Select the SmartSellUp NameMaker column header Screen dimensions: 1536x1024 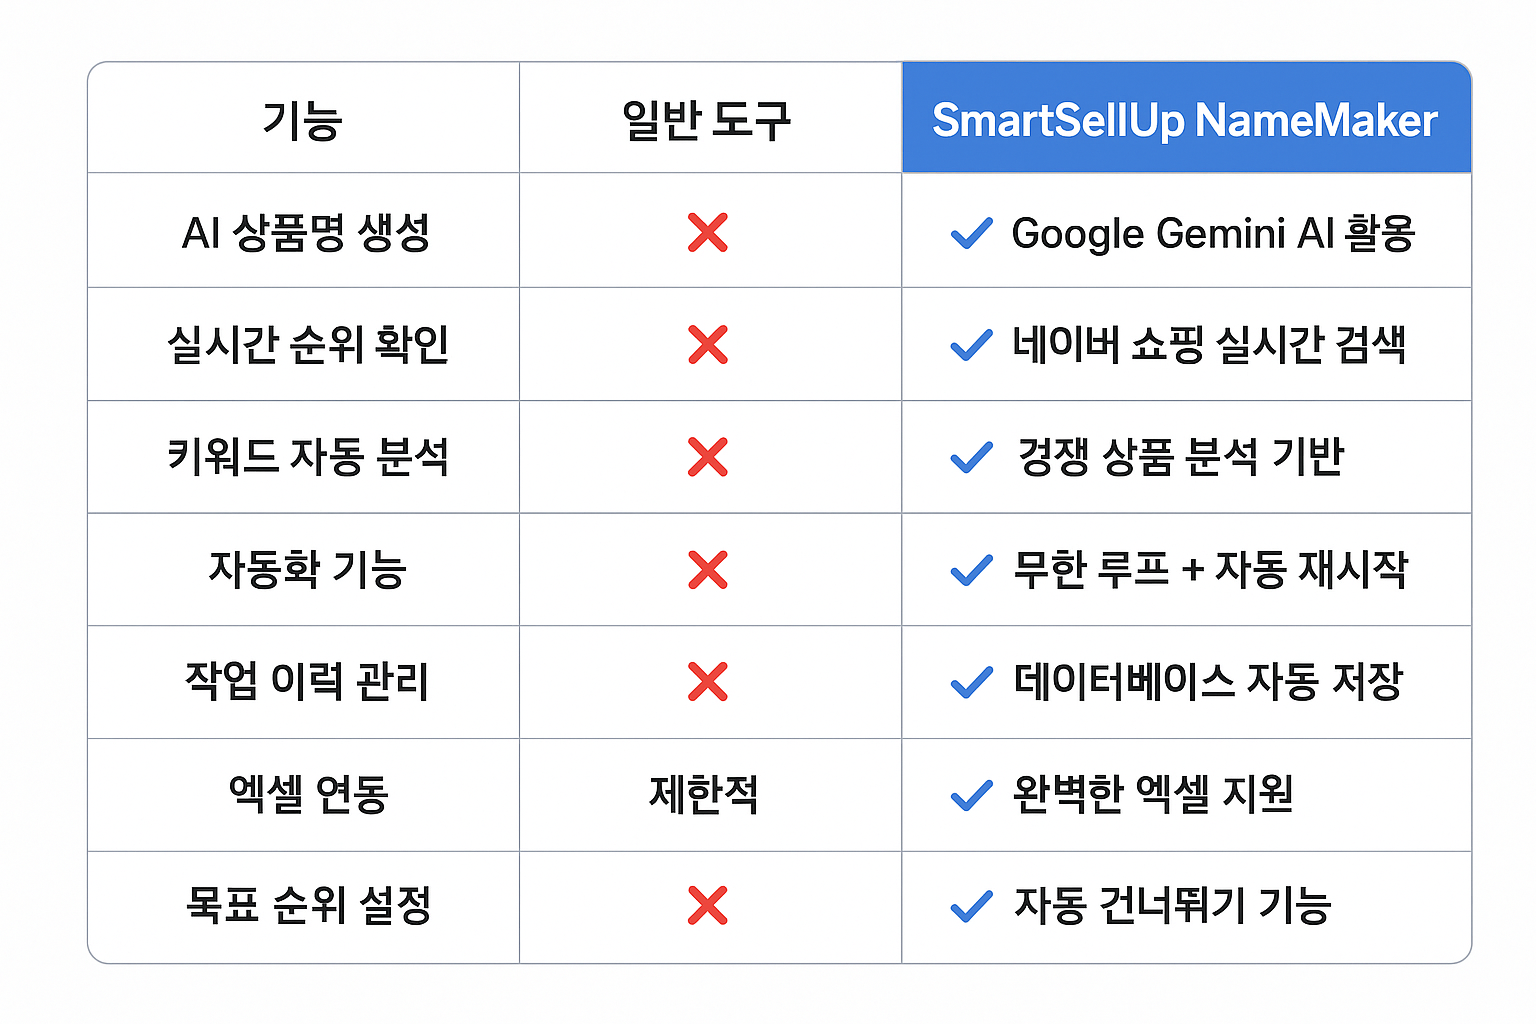point(1185,120)
